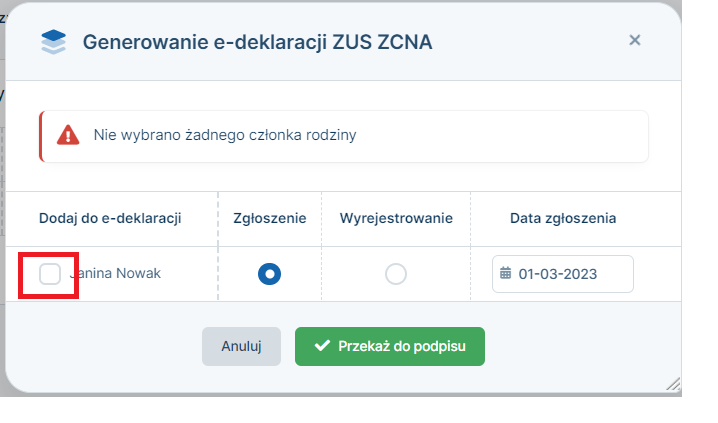718x423 pixels.
Task: Click the white checkmark icon on green button
Action: (322, 346)
